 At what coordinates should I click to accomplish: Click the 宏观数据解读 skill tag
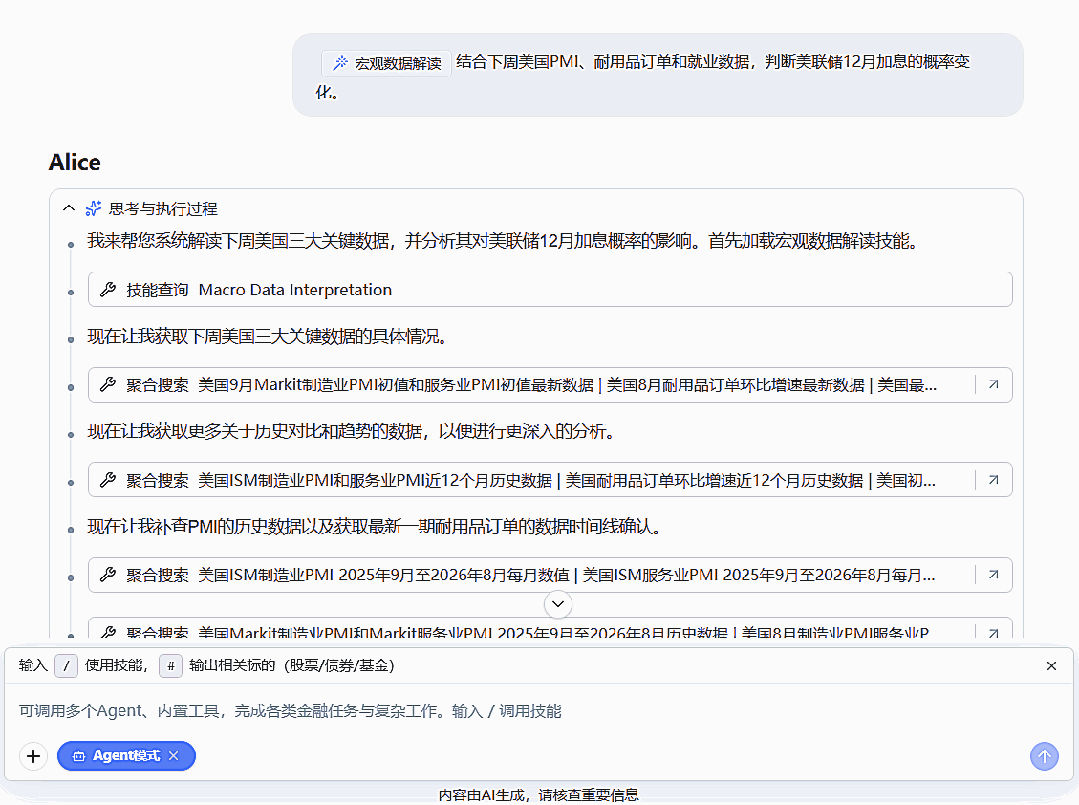click(386, 63)
